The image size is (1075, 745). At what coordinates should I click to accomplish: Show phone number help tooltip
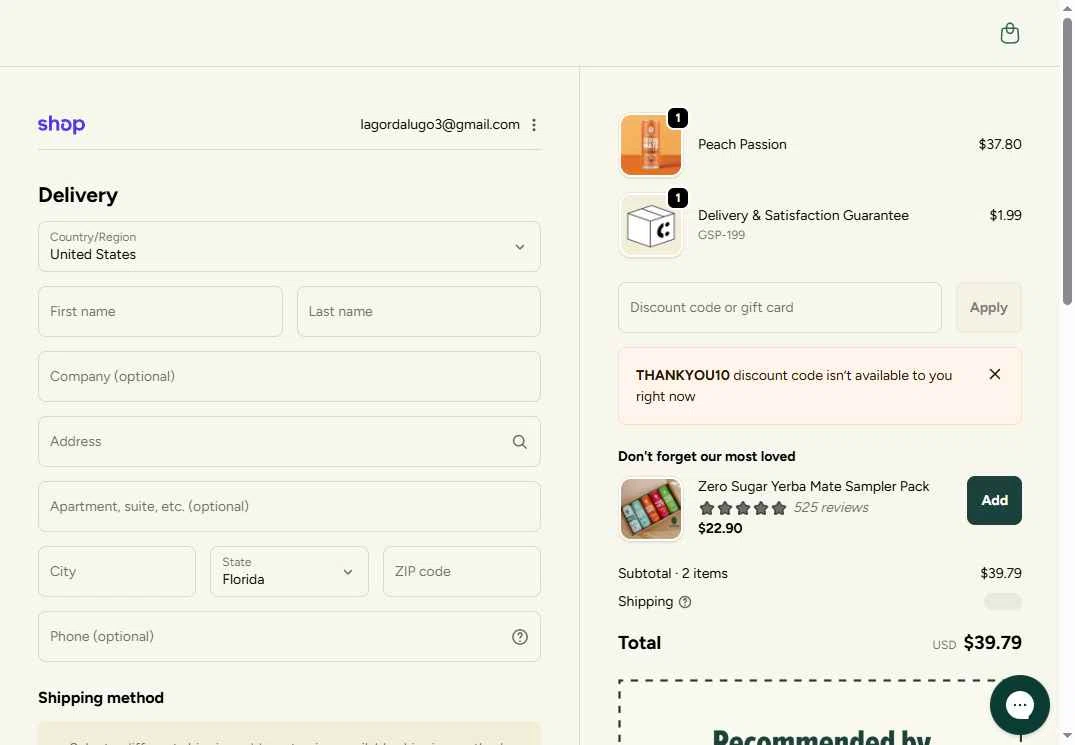(520, 637)
